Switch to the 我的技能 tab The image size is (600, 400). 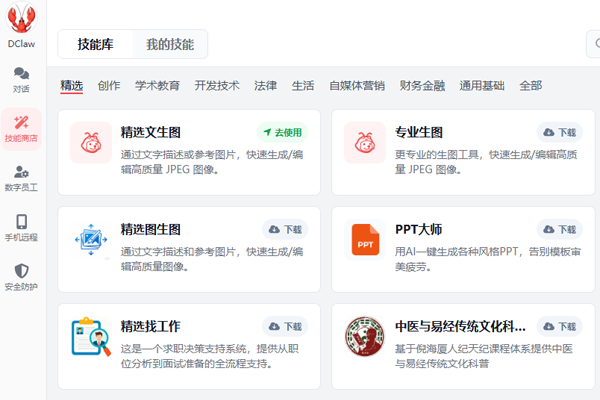(170, 44)
